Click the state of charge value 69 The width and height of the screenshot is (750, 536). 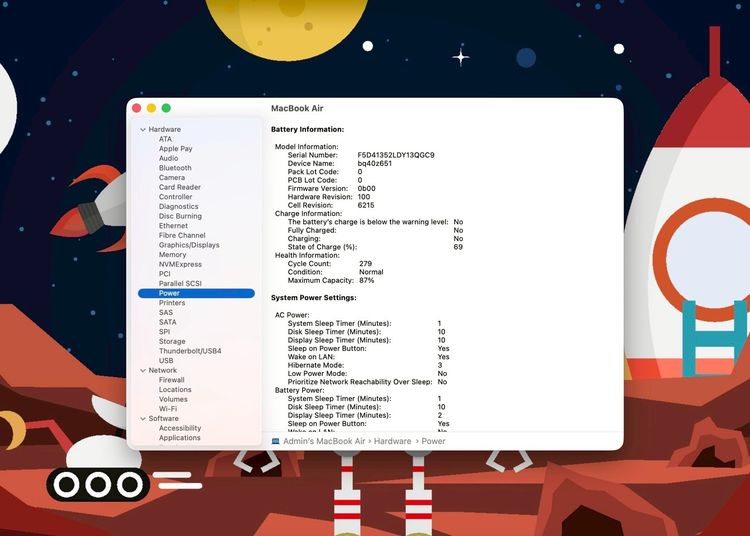click(458, 247)
